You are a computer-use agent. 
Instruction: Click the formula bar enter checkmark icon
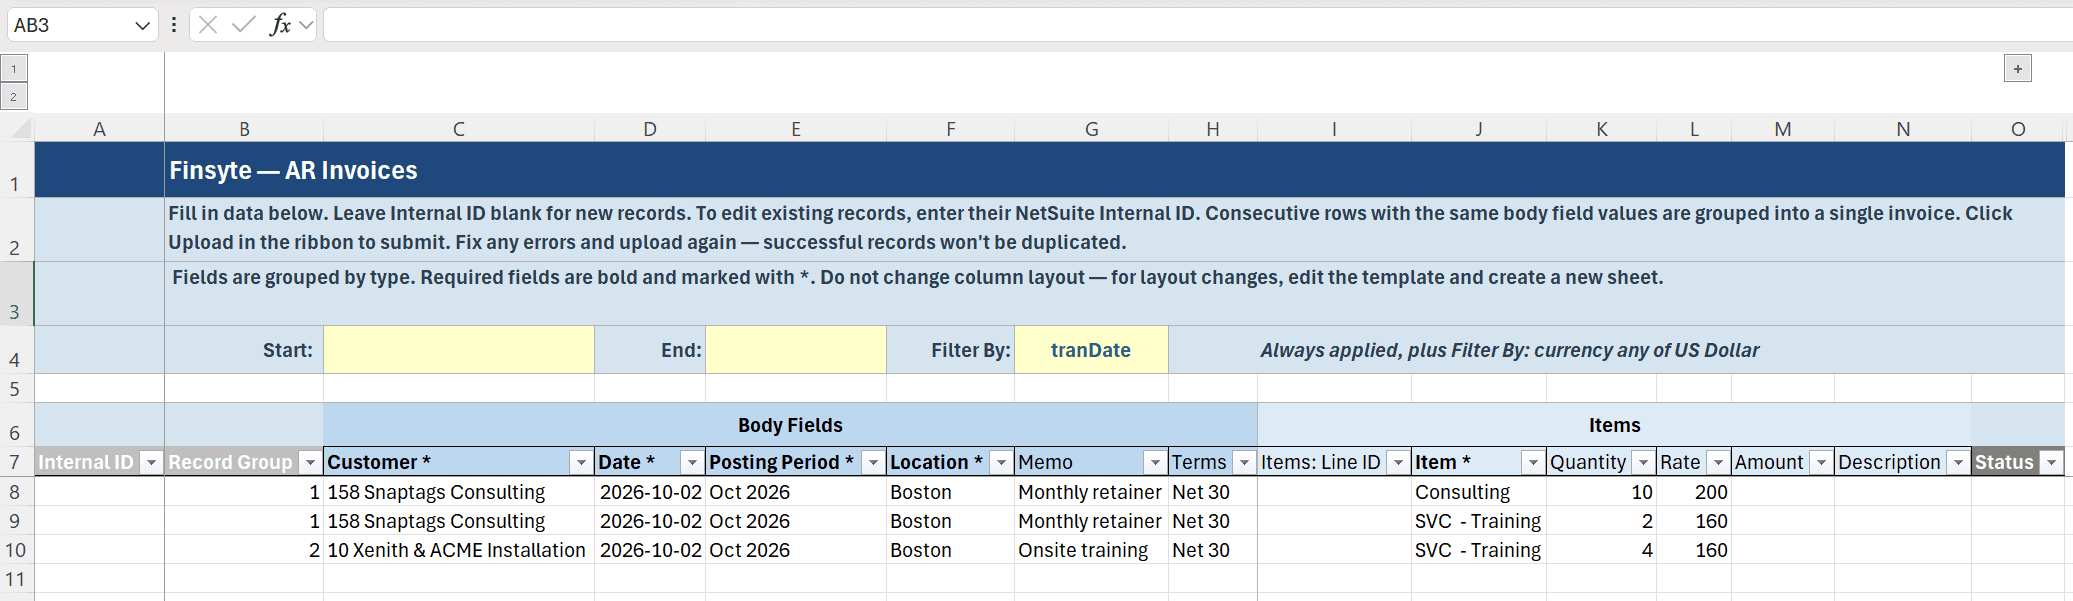click(x=243, y=25)
